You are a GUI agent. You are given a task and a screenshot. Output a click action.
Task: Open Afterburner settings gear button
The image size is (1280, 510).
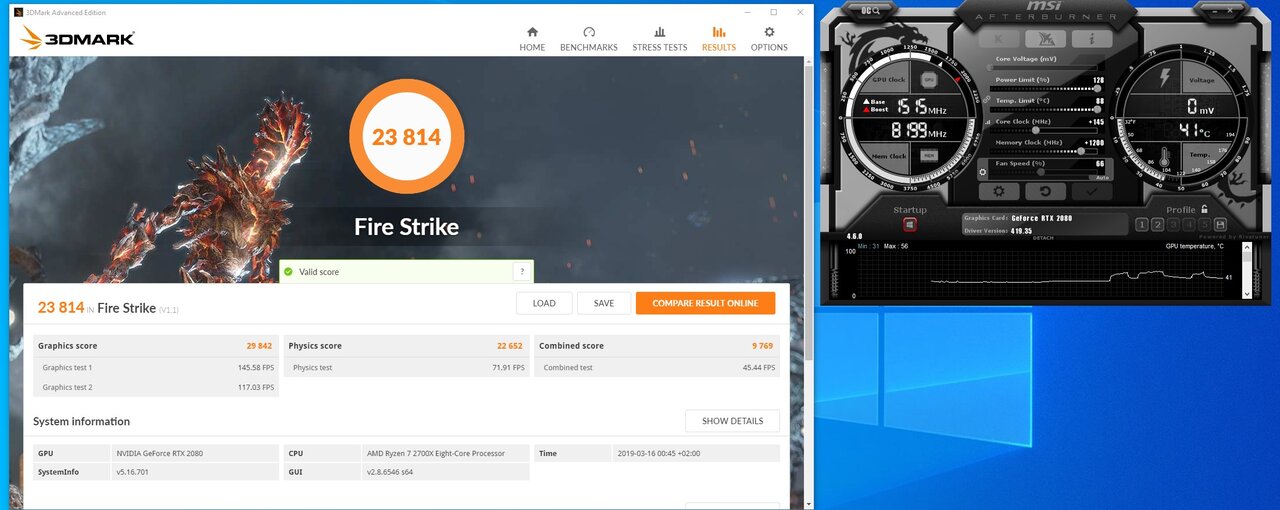998,191
